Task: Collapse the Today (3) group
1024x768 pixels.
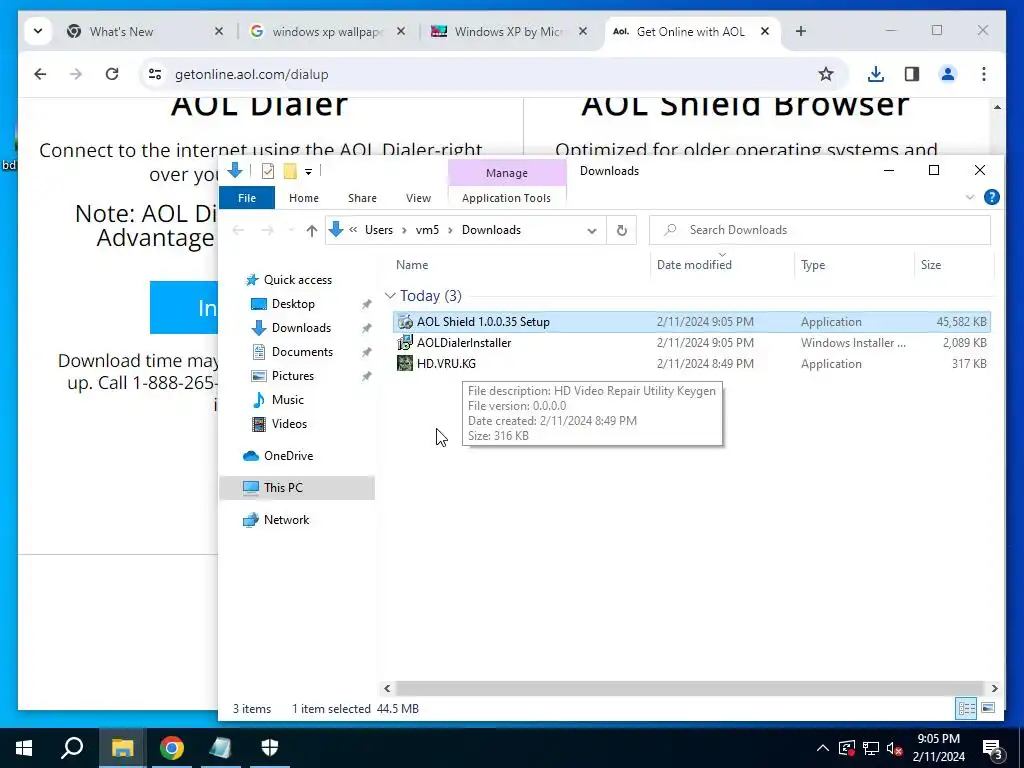Action: tap(391, 296)
